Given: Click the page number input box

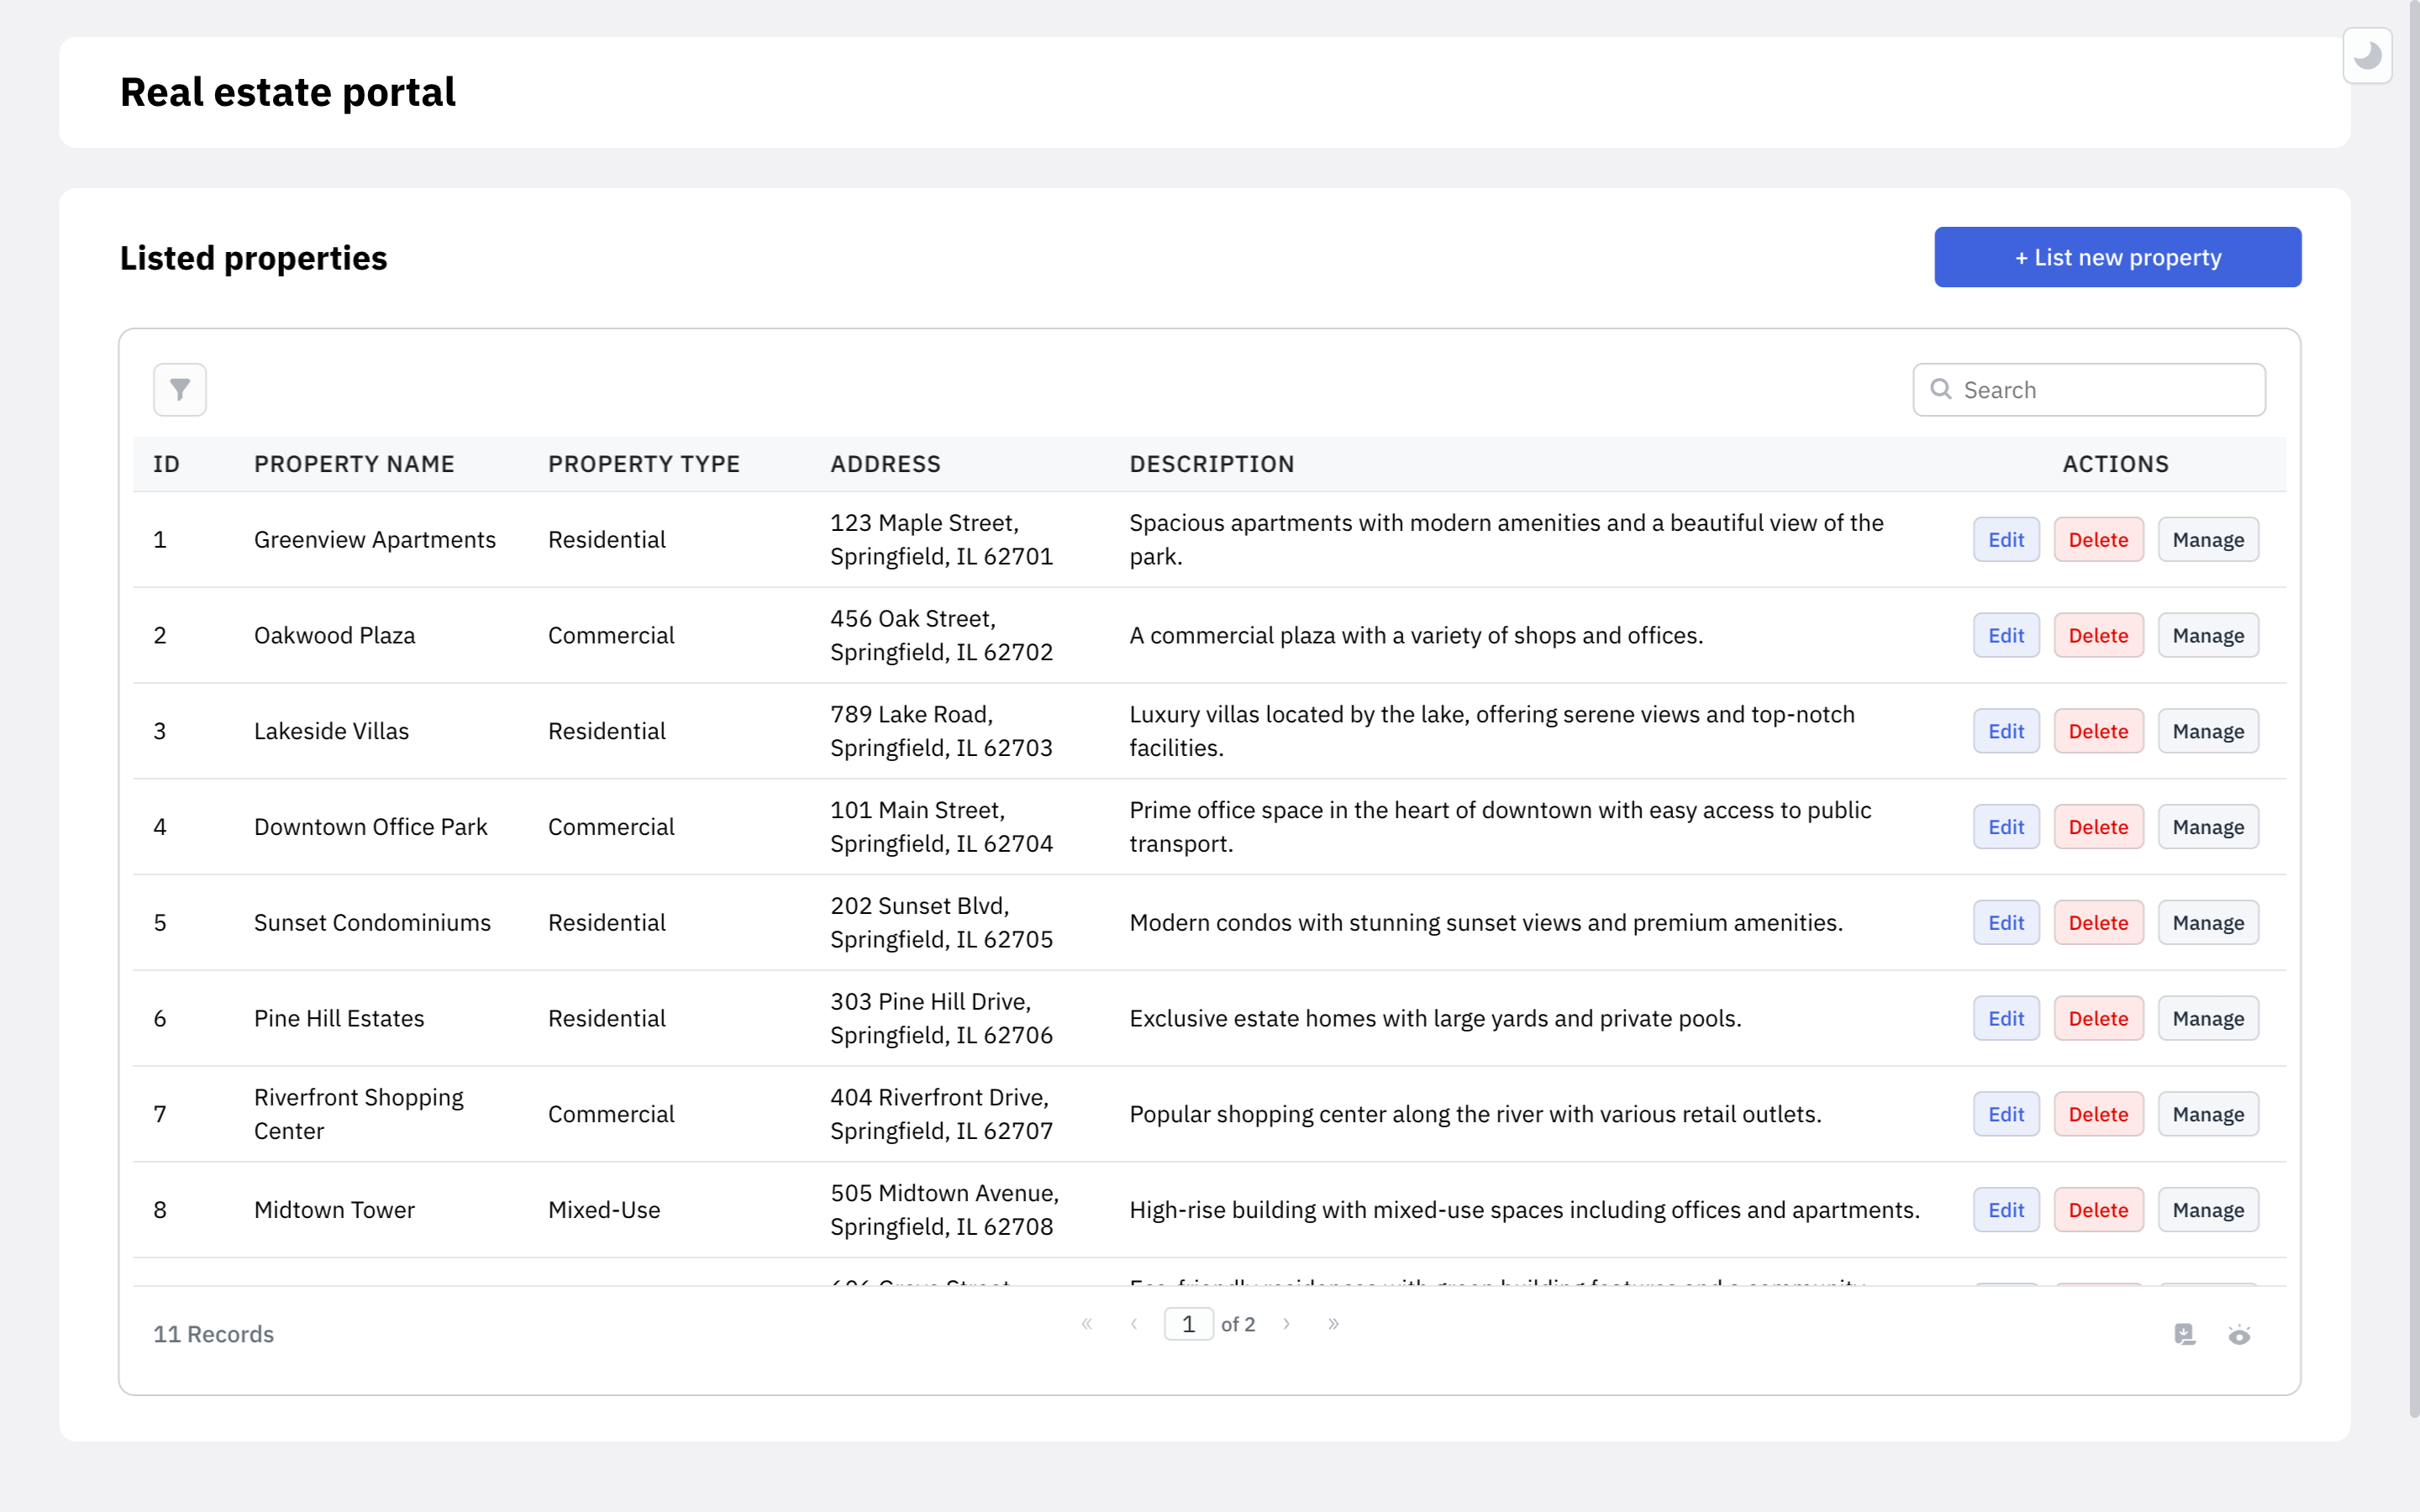Looking at the screenshot, I should (1188, 1324).
